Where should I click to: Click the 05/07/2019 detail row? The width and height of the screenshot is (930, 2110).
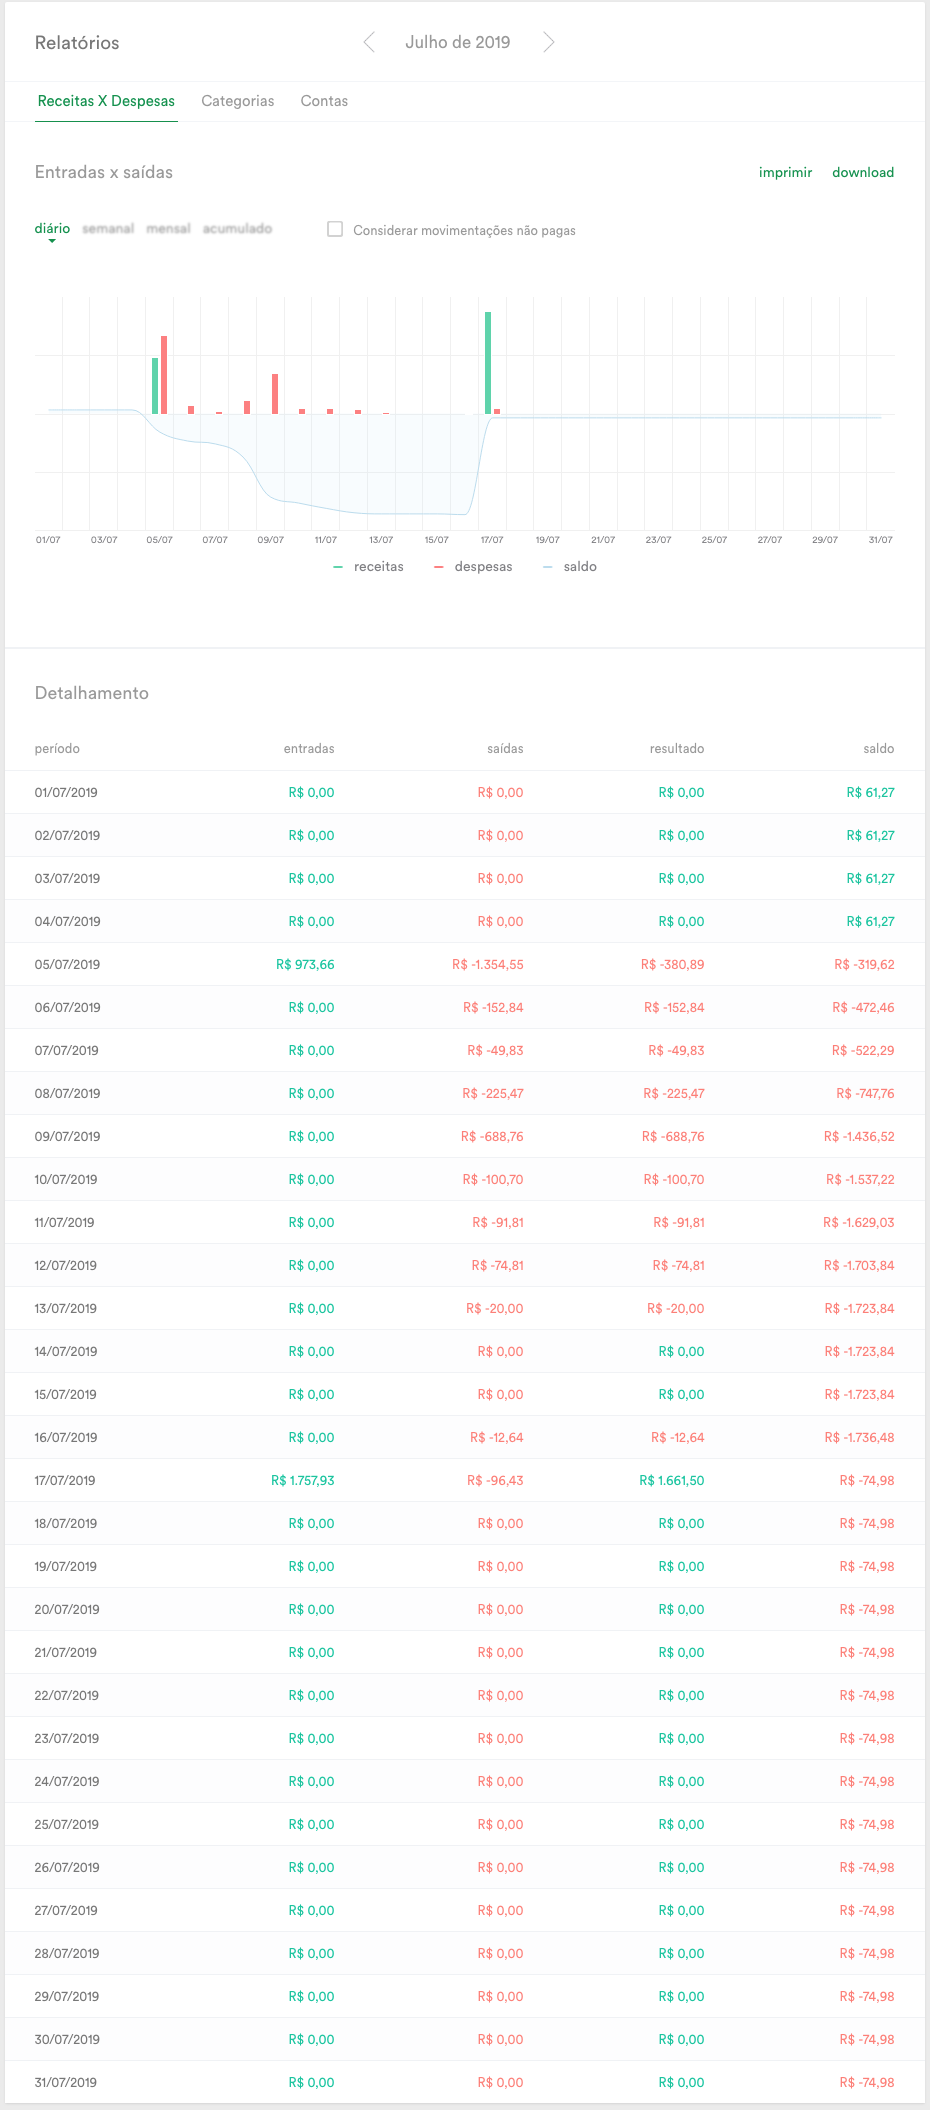(465, 965)
